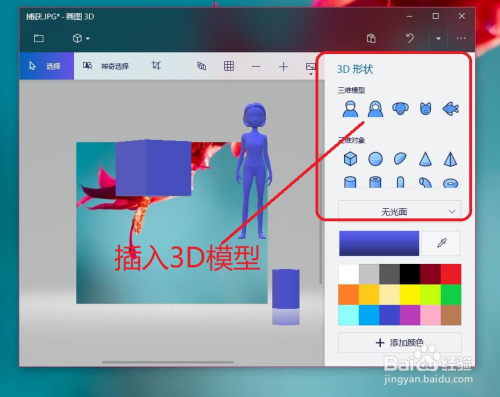Choose the green color swatch
This screenshot has height=397, width=500.
click(x=451, y=295)
